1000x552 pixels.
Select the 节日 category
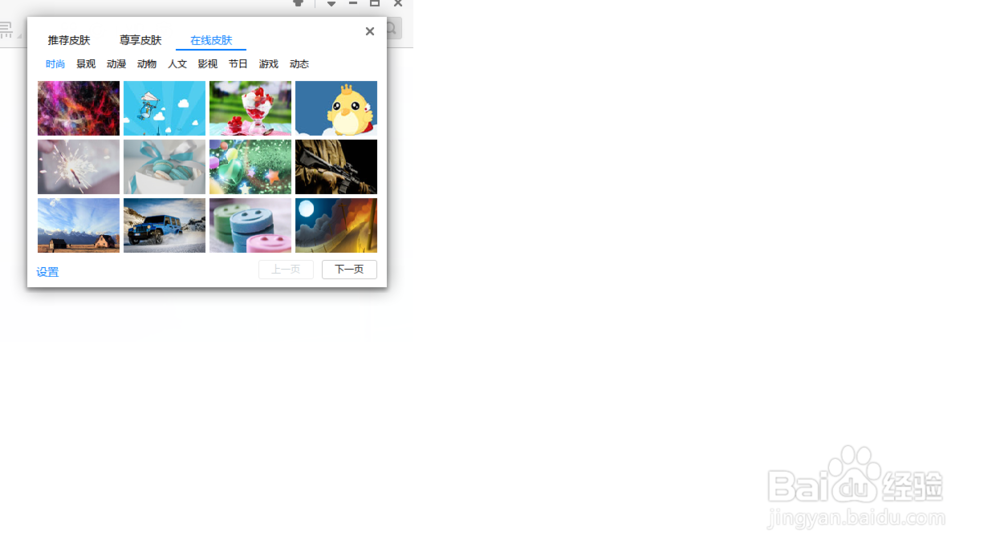[238, 64]
